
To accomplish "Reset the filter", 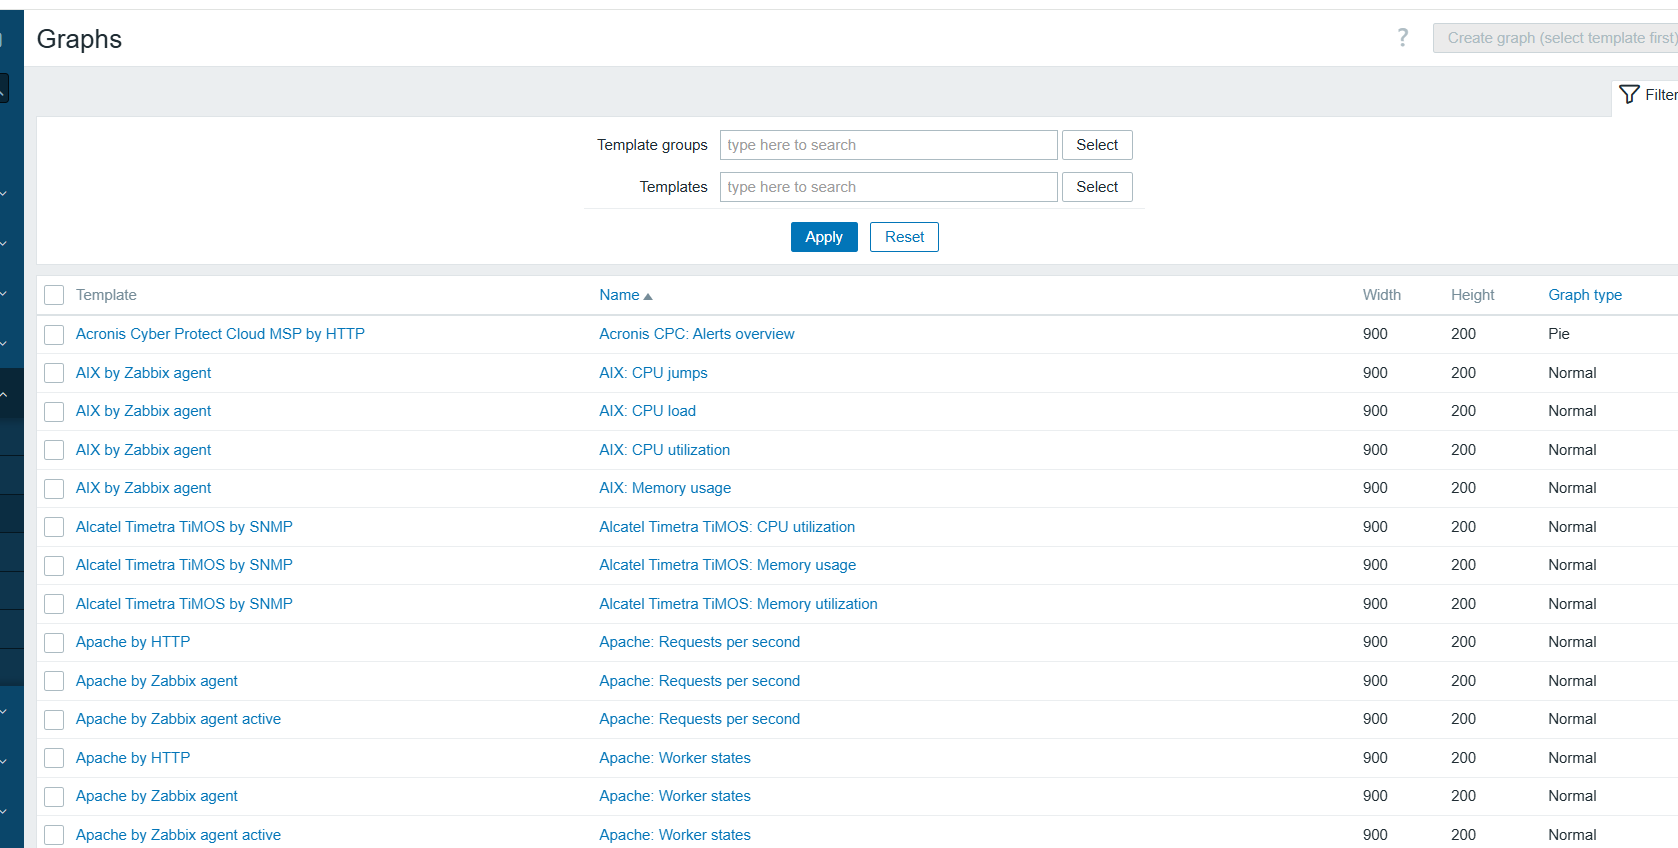I will tap(904, 237).
